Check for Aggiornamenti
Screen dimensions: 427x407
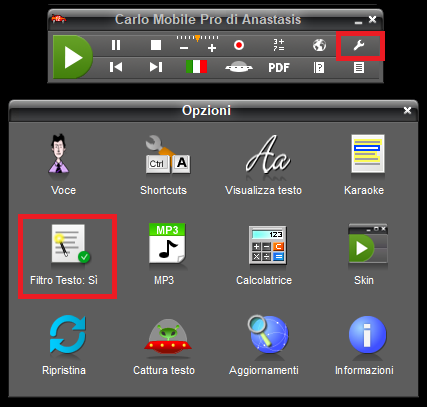264,345
